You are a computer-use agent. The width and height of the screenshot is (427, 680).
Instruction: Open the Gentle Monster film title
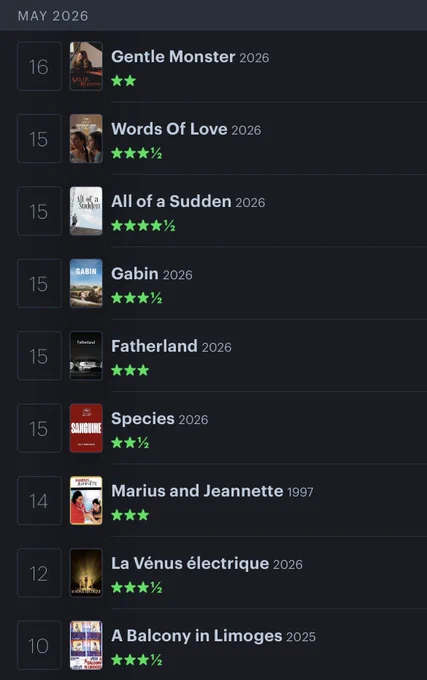coord(173,56)
